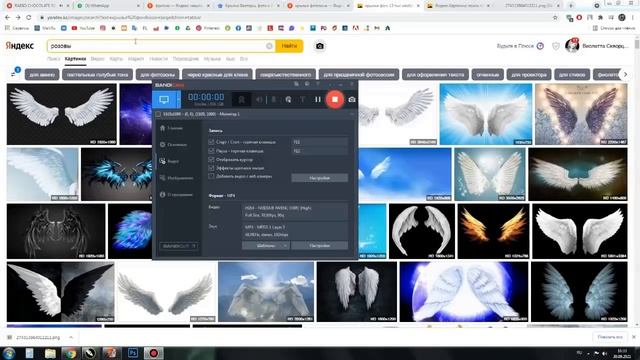Open the Yandex logo home link
The height and width of the screenshot is (360, 640).
click(x=20, y=46)
